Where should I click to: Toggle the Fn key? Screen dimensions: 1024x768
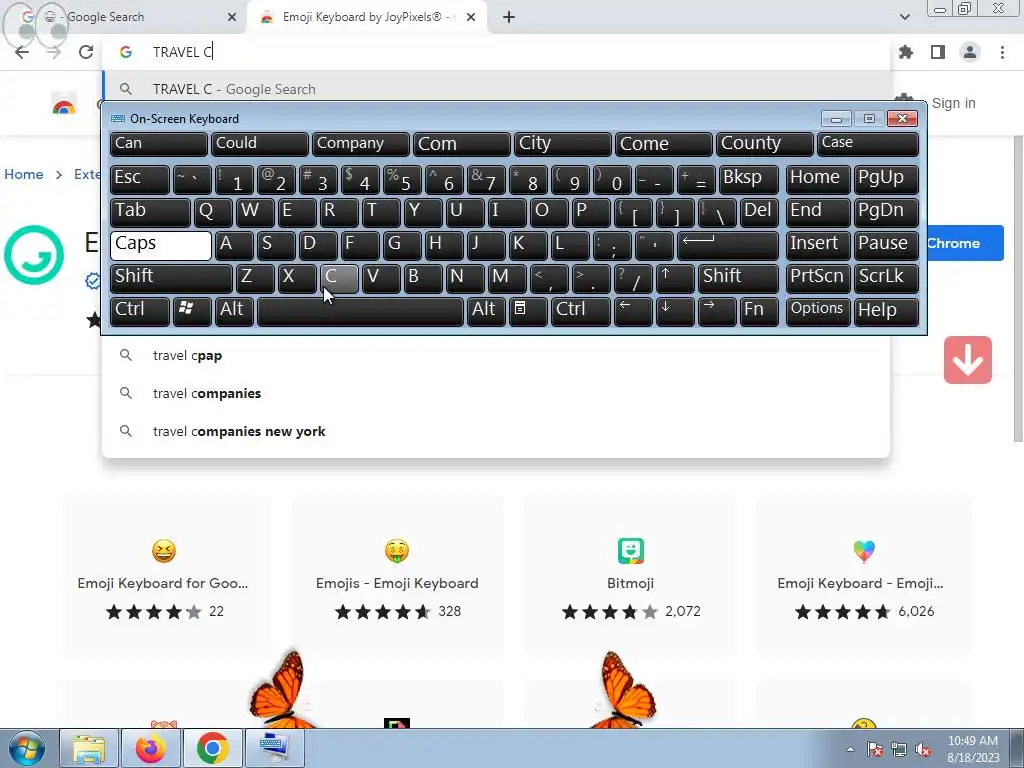point(759,311)
